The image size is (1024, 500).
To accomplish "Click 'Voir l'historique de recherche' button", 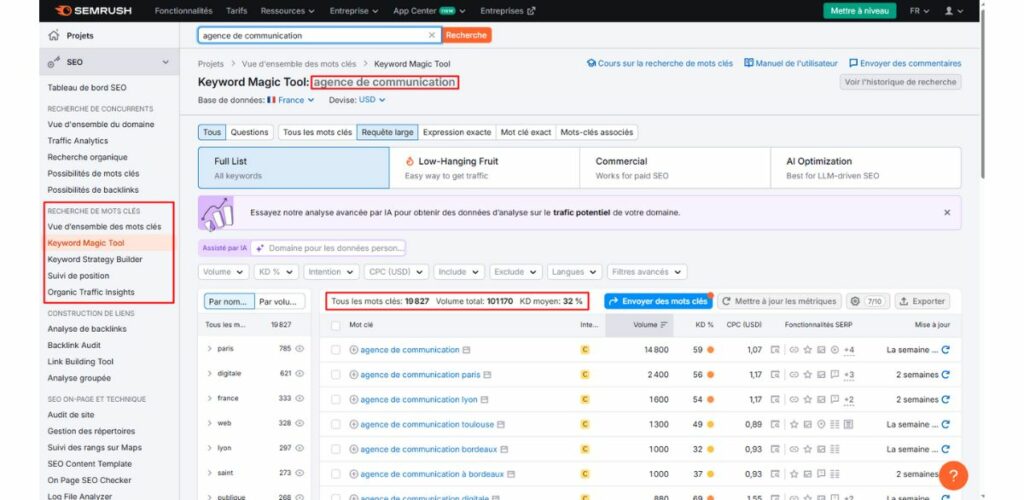I will point(900,82).
